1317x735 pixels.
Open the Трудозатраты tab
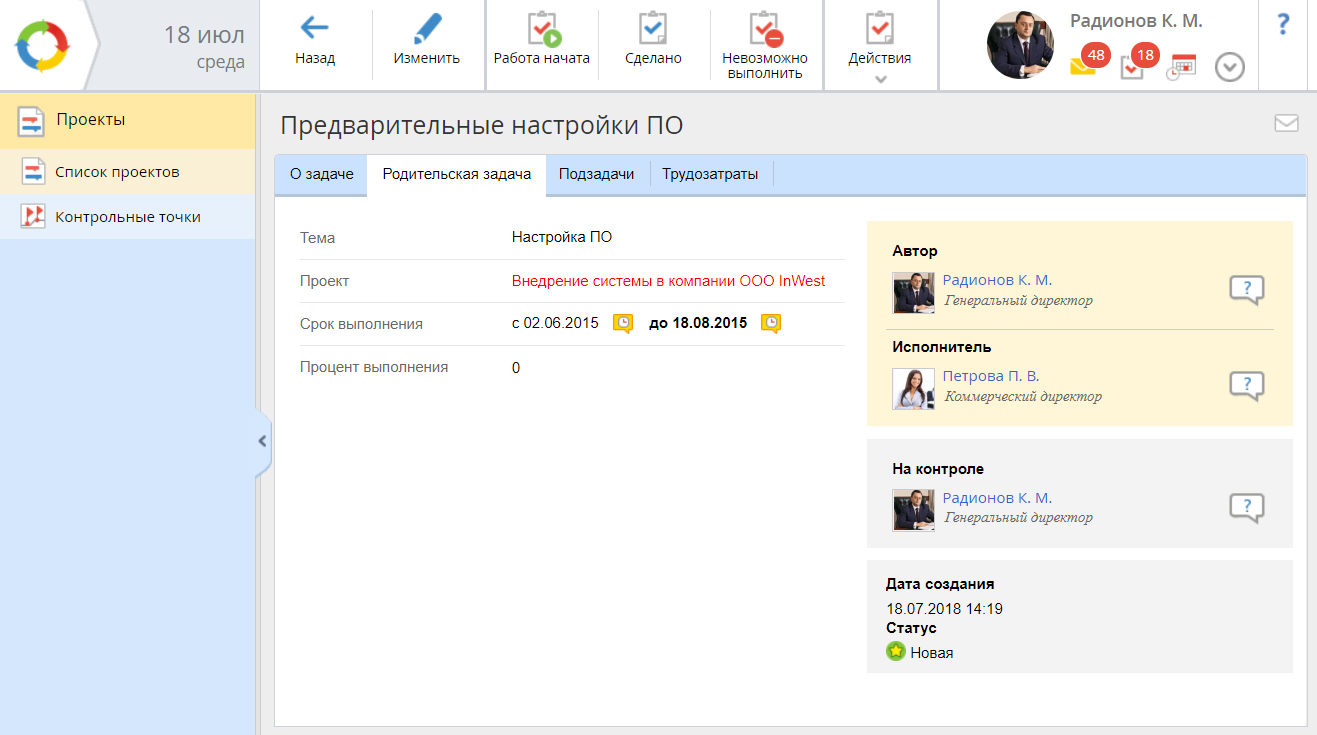coord(710,174)
